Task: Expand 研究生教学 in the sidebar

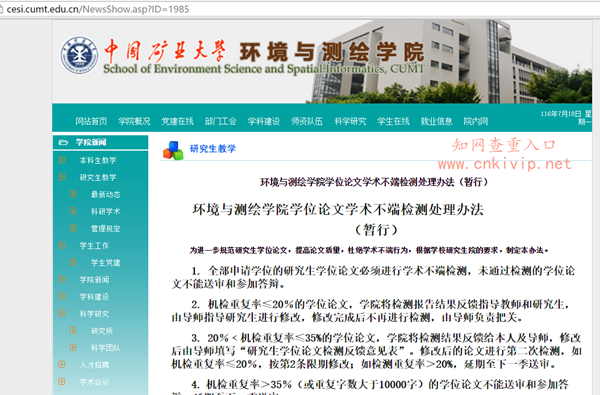Action: tap(98, 177)
